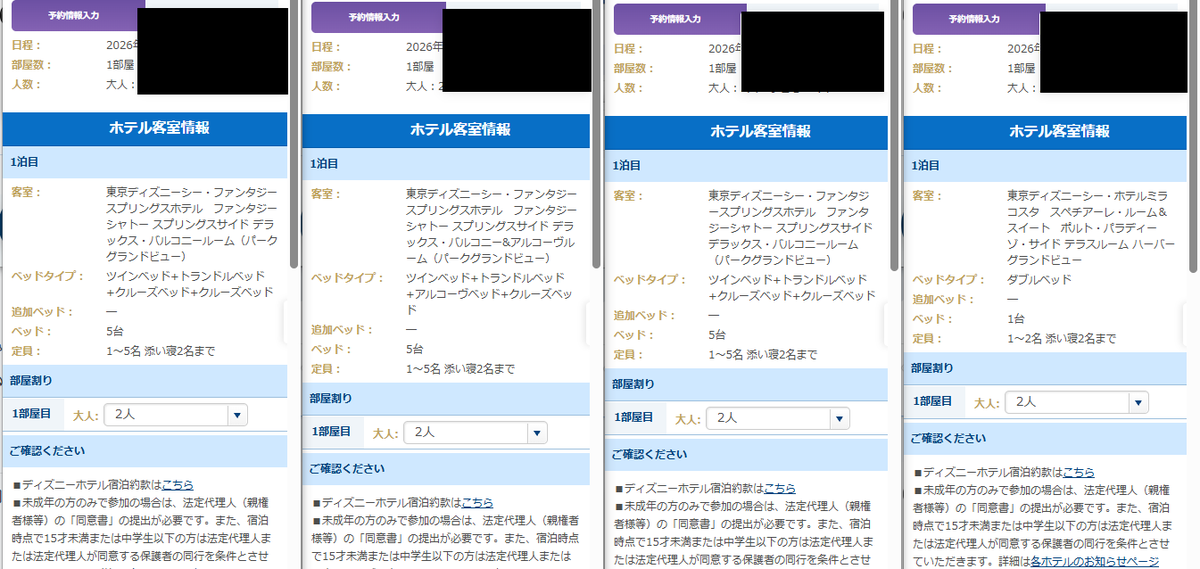1200x569 pixels.
Task: Click the 5台 value in the third panel
Action: [717, 335]
